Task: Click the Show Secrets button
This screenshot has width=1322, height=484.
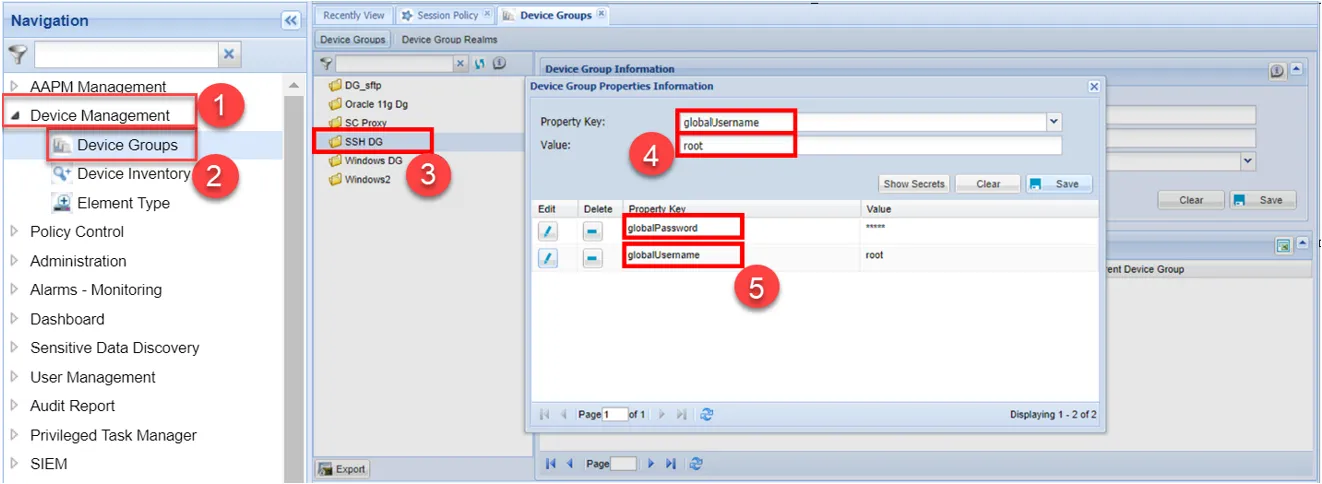Action: click(914, 184)
